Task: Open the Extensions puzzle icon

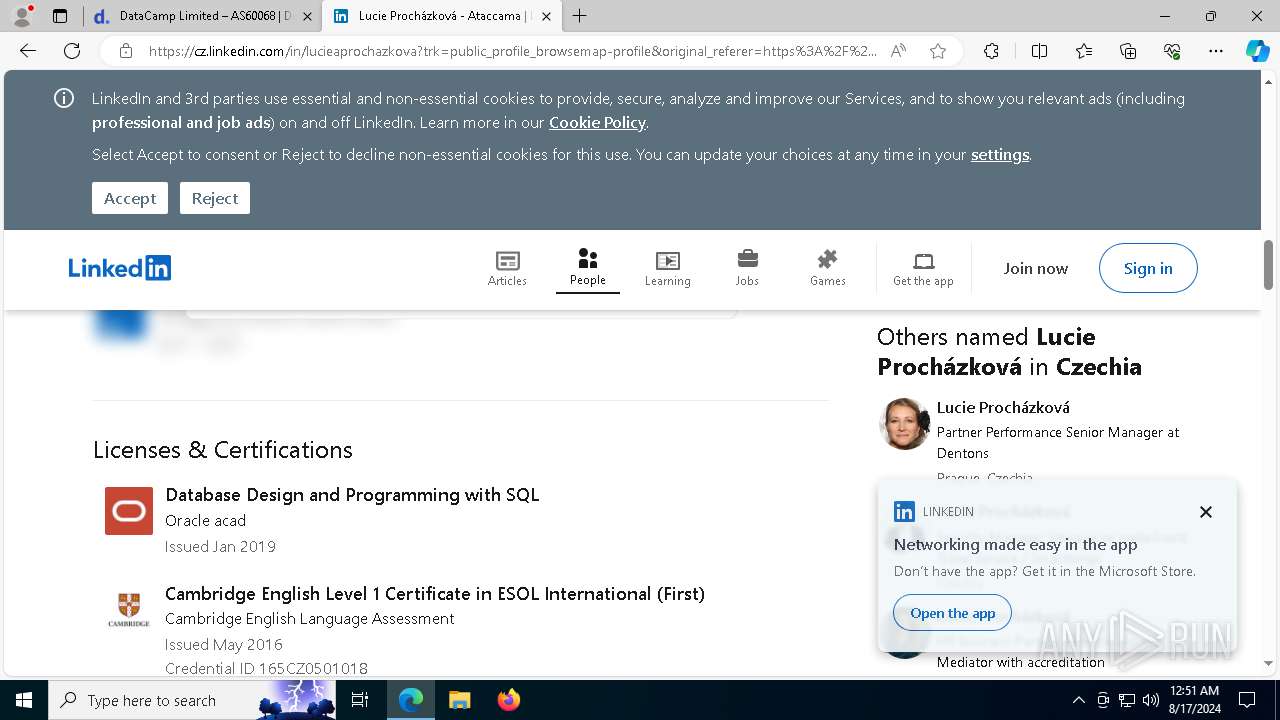Action: [x=991, y=51]
